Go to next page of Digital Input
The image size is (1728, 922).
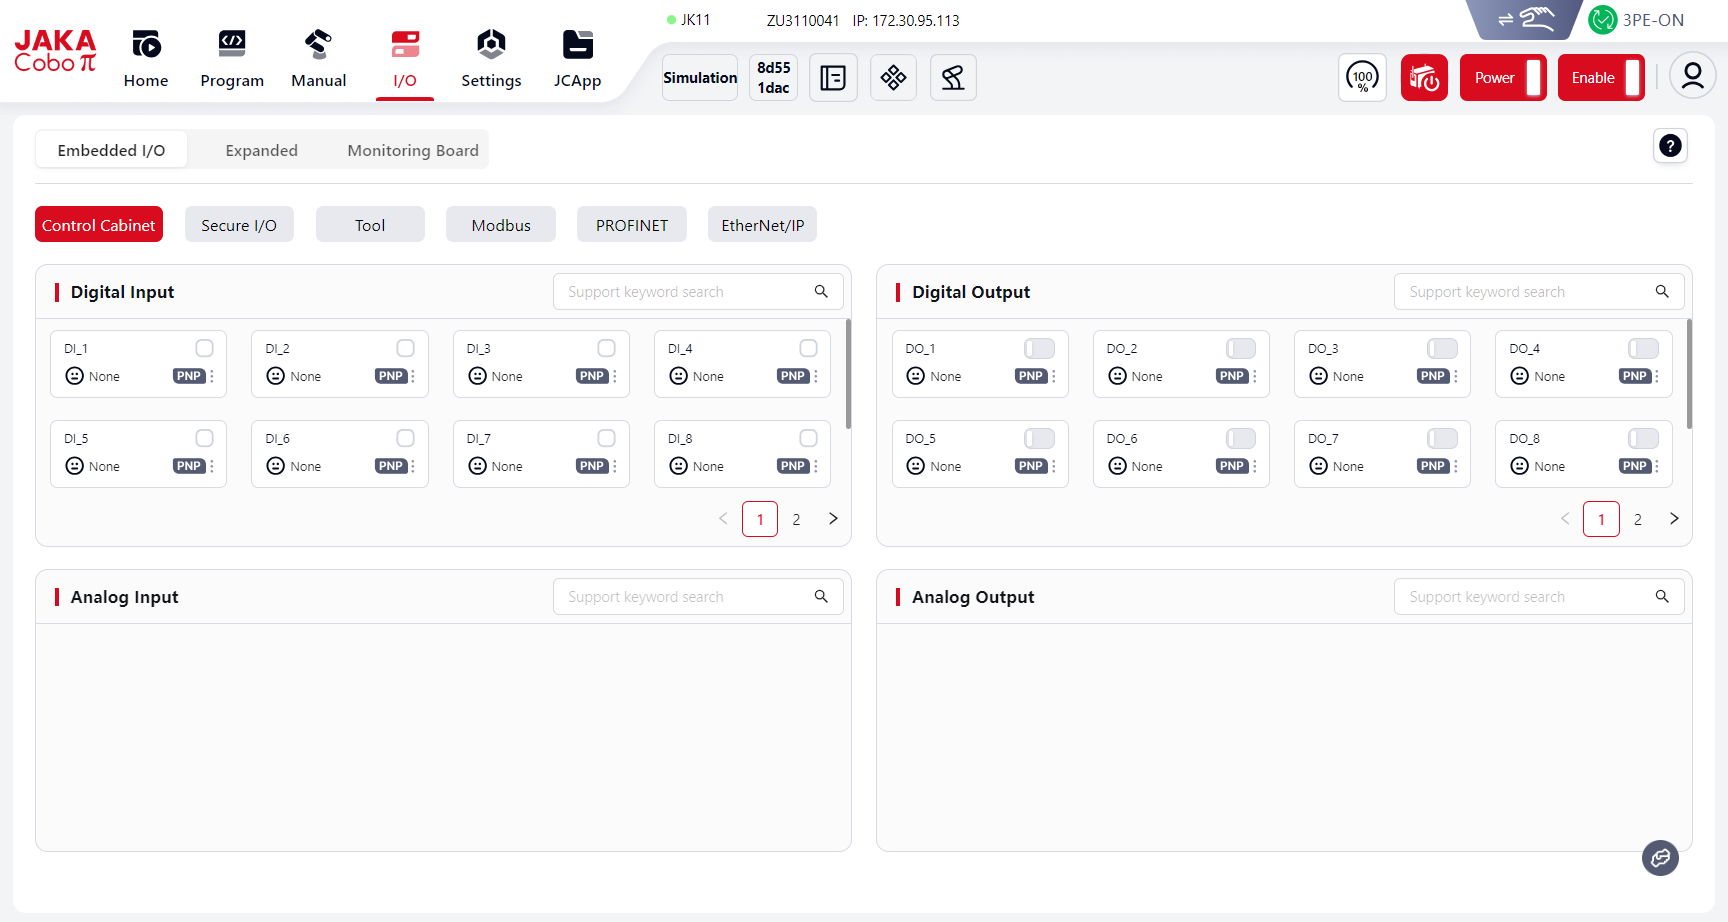coord(833,519)
